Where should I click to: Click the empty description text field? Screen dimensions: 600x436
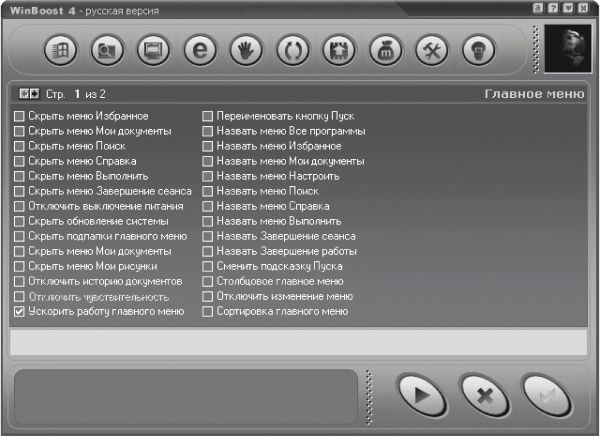click(x=298, y=342)
